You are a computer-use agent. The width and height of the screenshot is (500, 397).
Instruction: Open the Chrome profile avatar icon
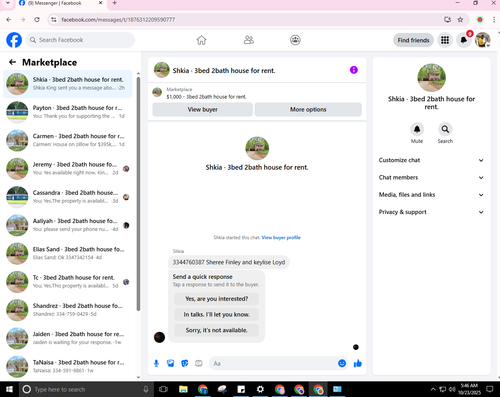480,20
